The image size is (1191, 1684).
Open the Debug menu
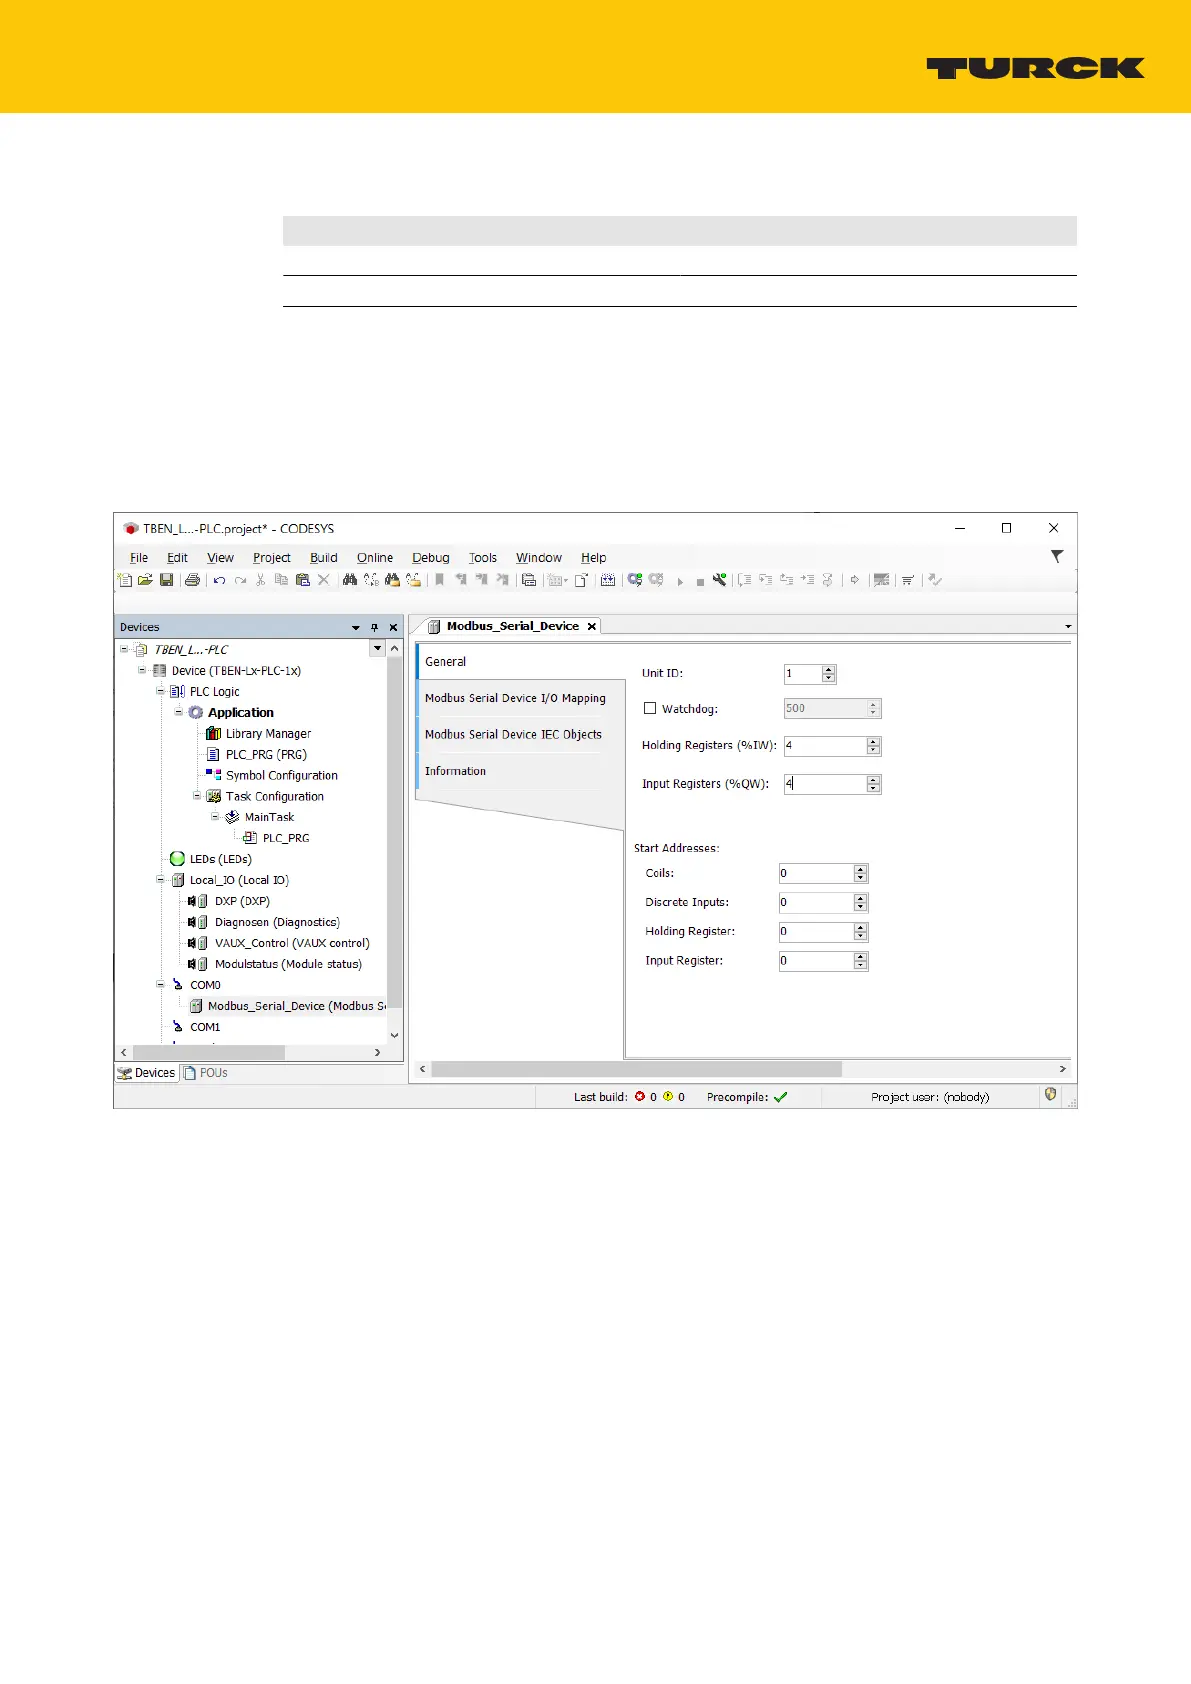tap(430, 558)
